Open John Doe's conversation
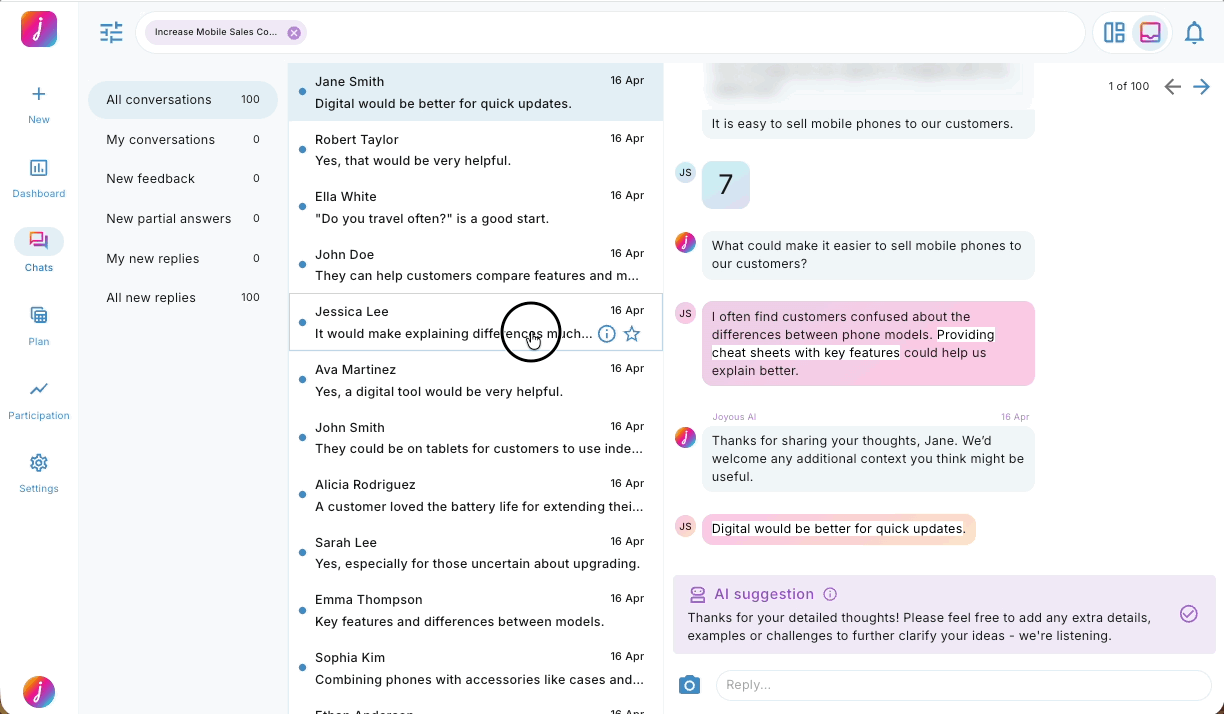Image resolution: width=1224 pixels, height=714 pixels. [450, 264]
